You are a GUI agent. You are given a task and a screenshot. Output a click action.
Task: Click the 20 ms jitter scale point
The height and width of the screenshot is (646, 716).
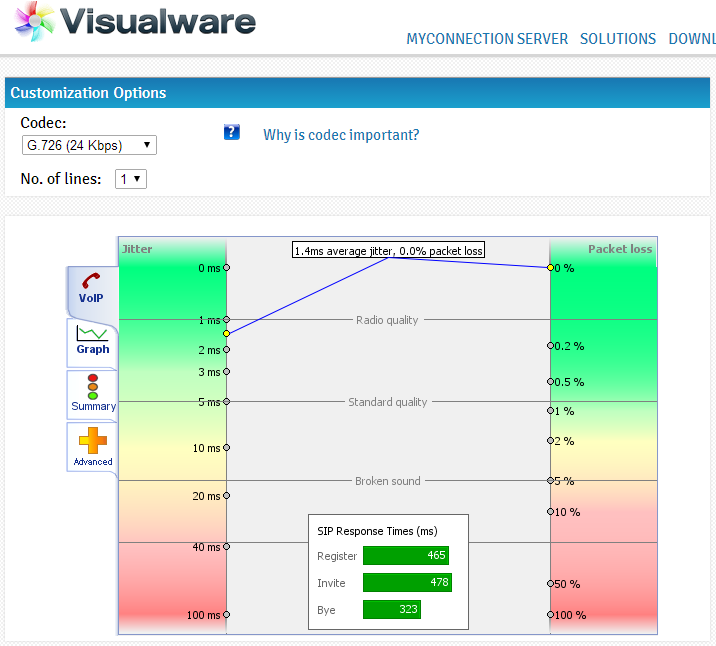(226, 495)
